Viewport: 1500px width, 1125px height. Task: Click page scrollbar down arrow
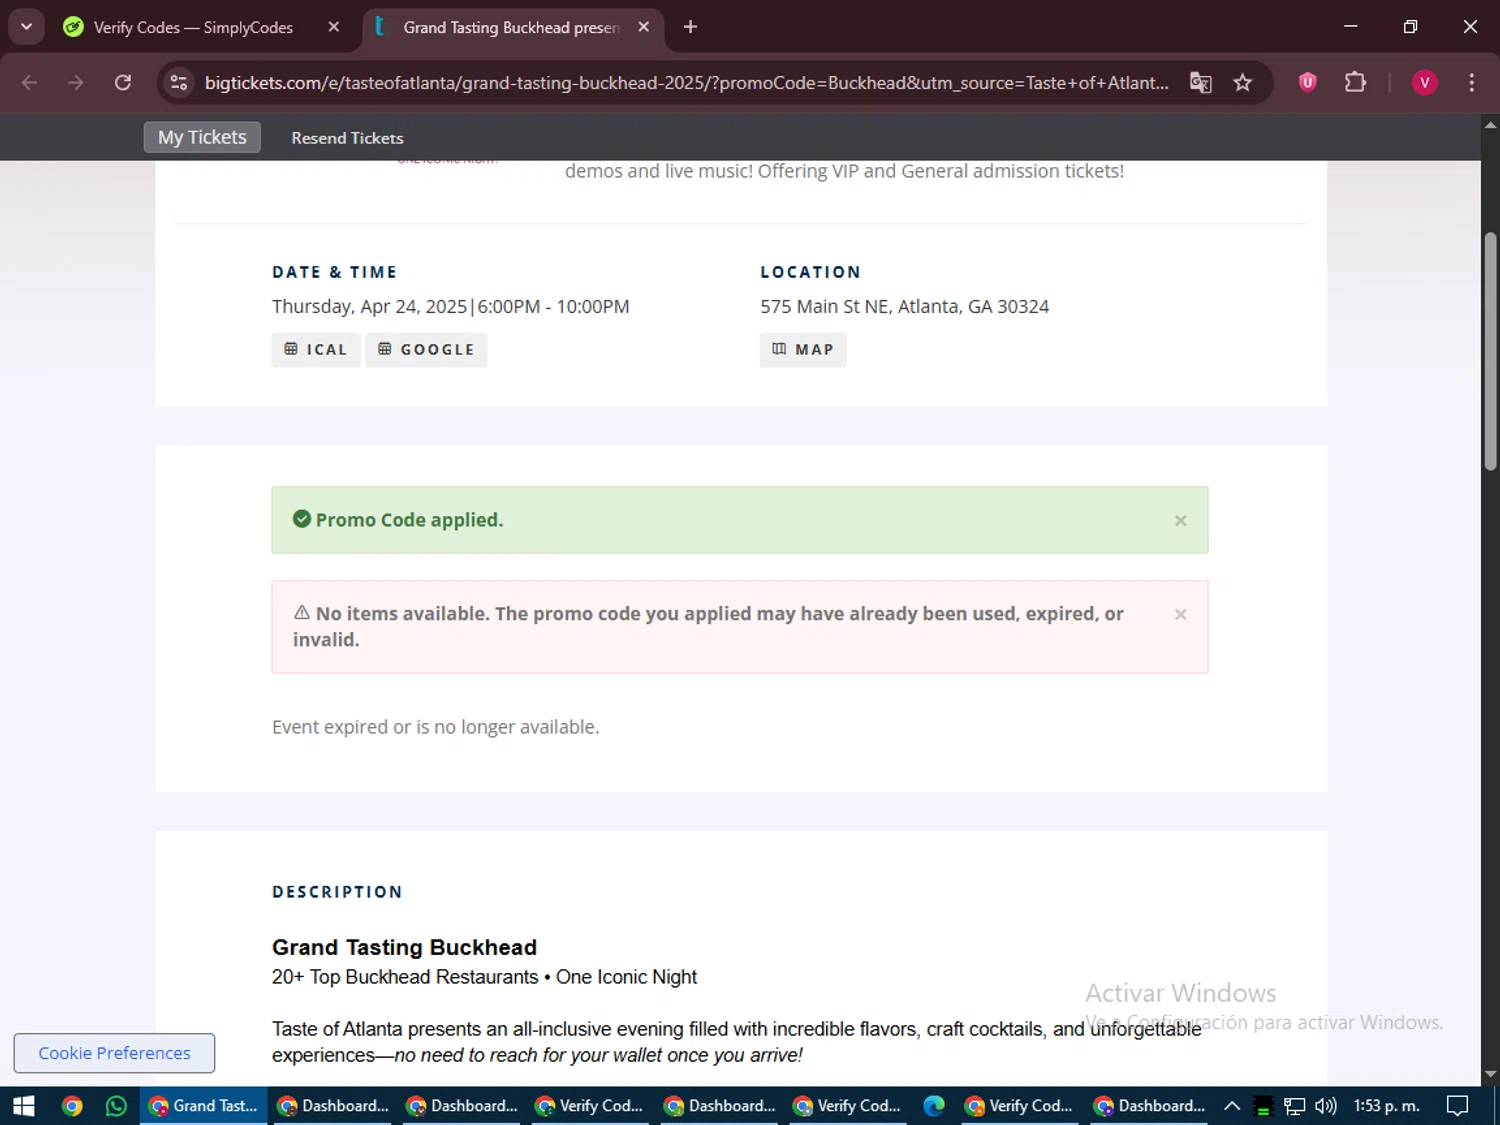click(x=1490, y=1075)
